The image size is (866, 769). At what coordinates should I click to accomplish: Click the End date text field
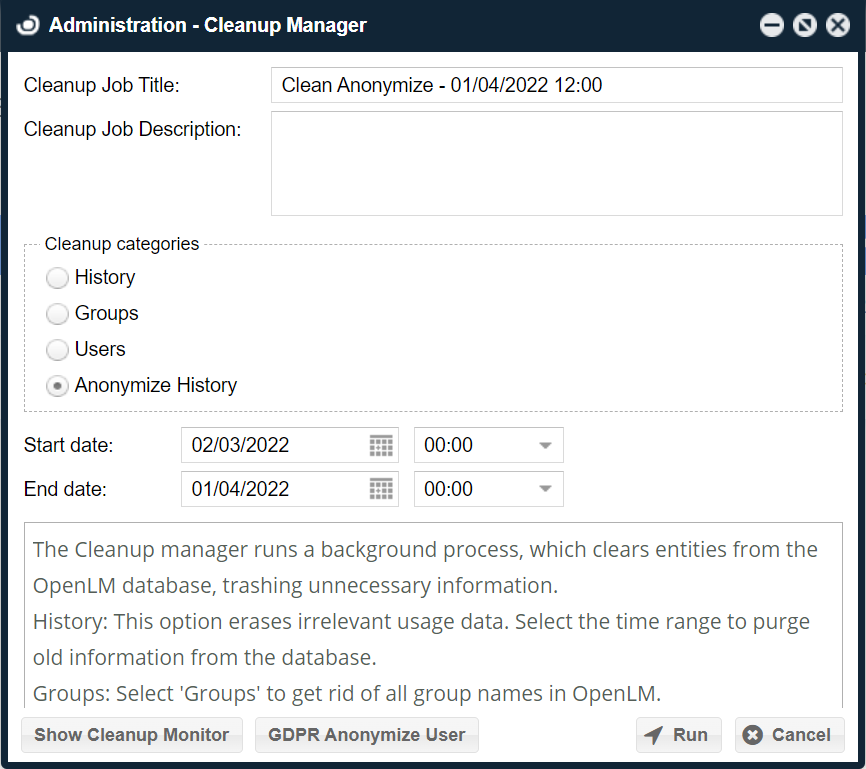pyautogui.click(x=273, y=489)
